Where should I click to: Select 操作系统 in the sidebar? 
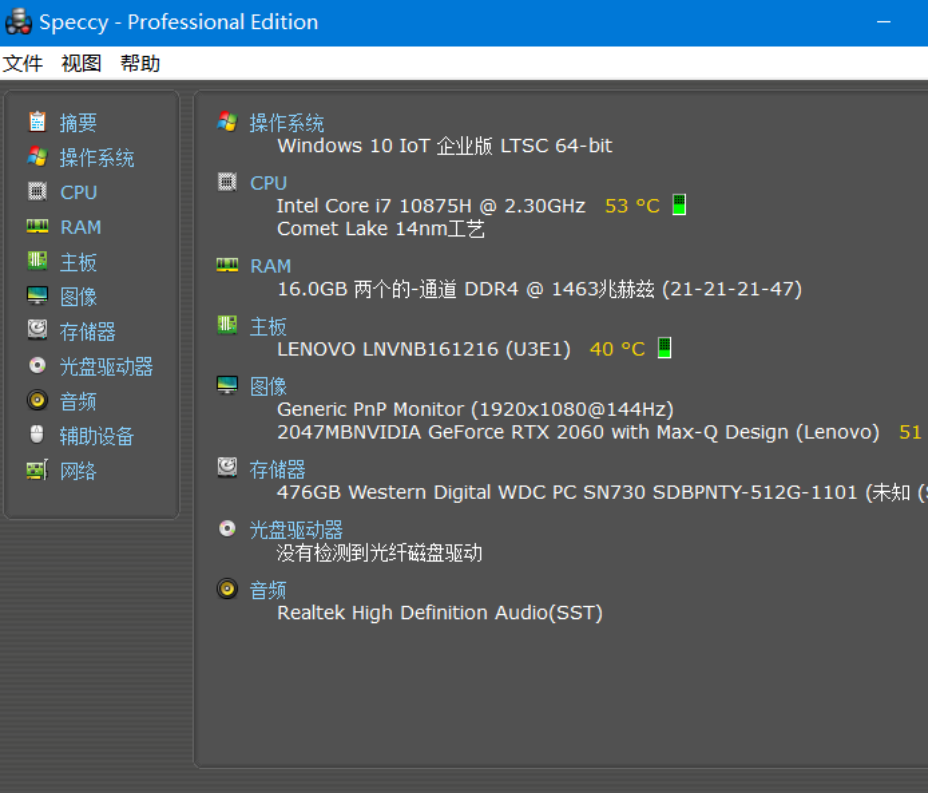click(x=97, y=157)
